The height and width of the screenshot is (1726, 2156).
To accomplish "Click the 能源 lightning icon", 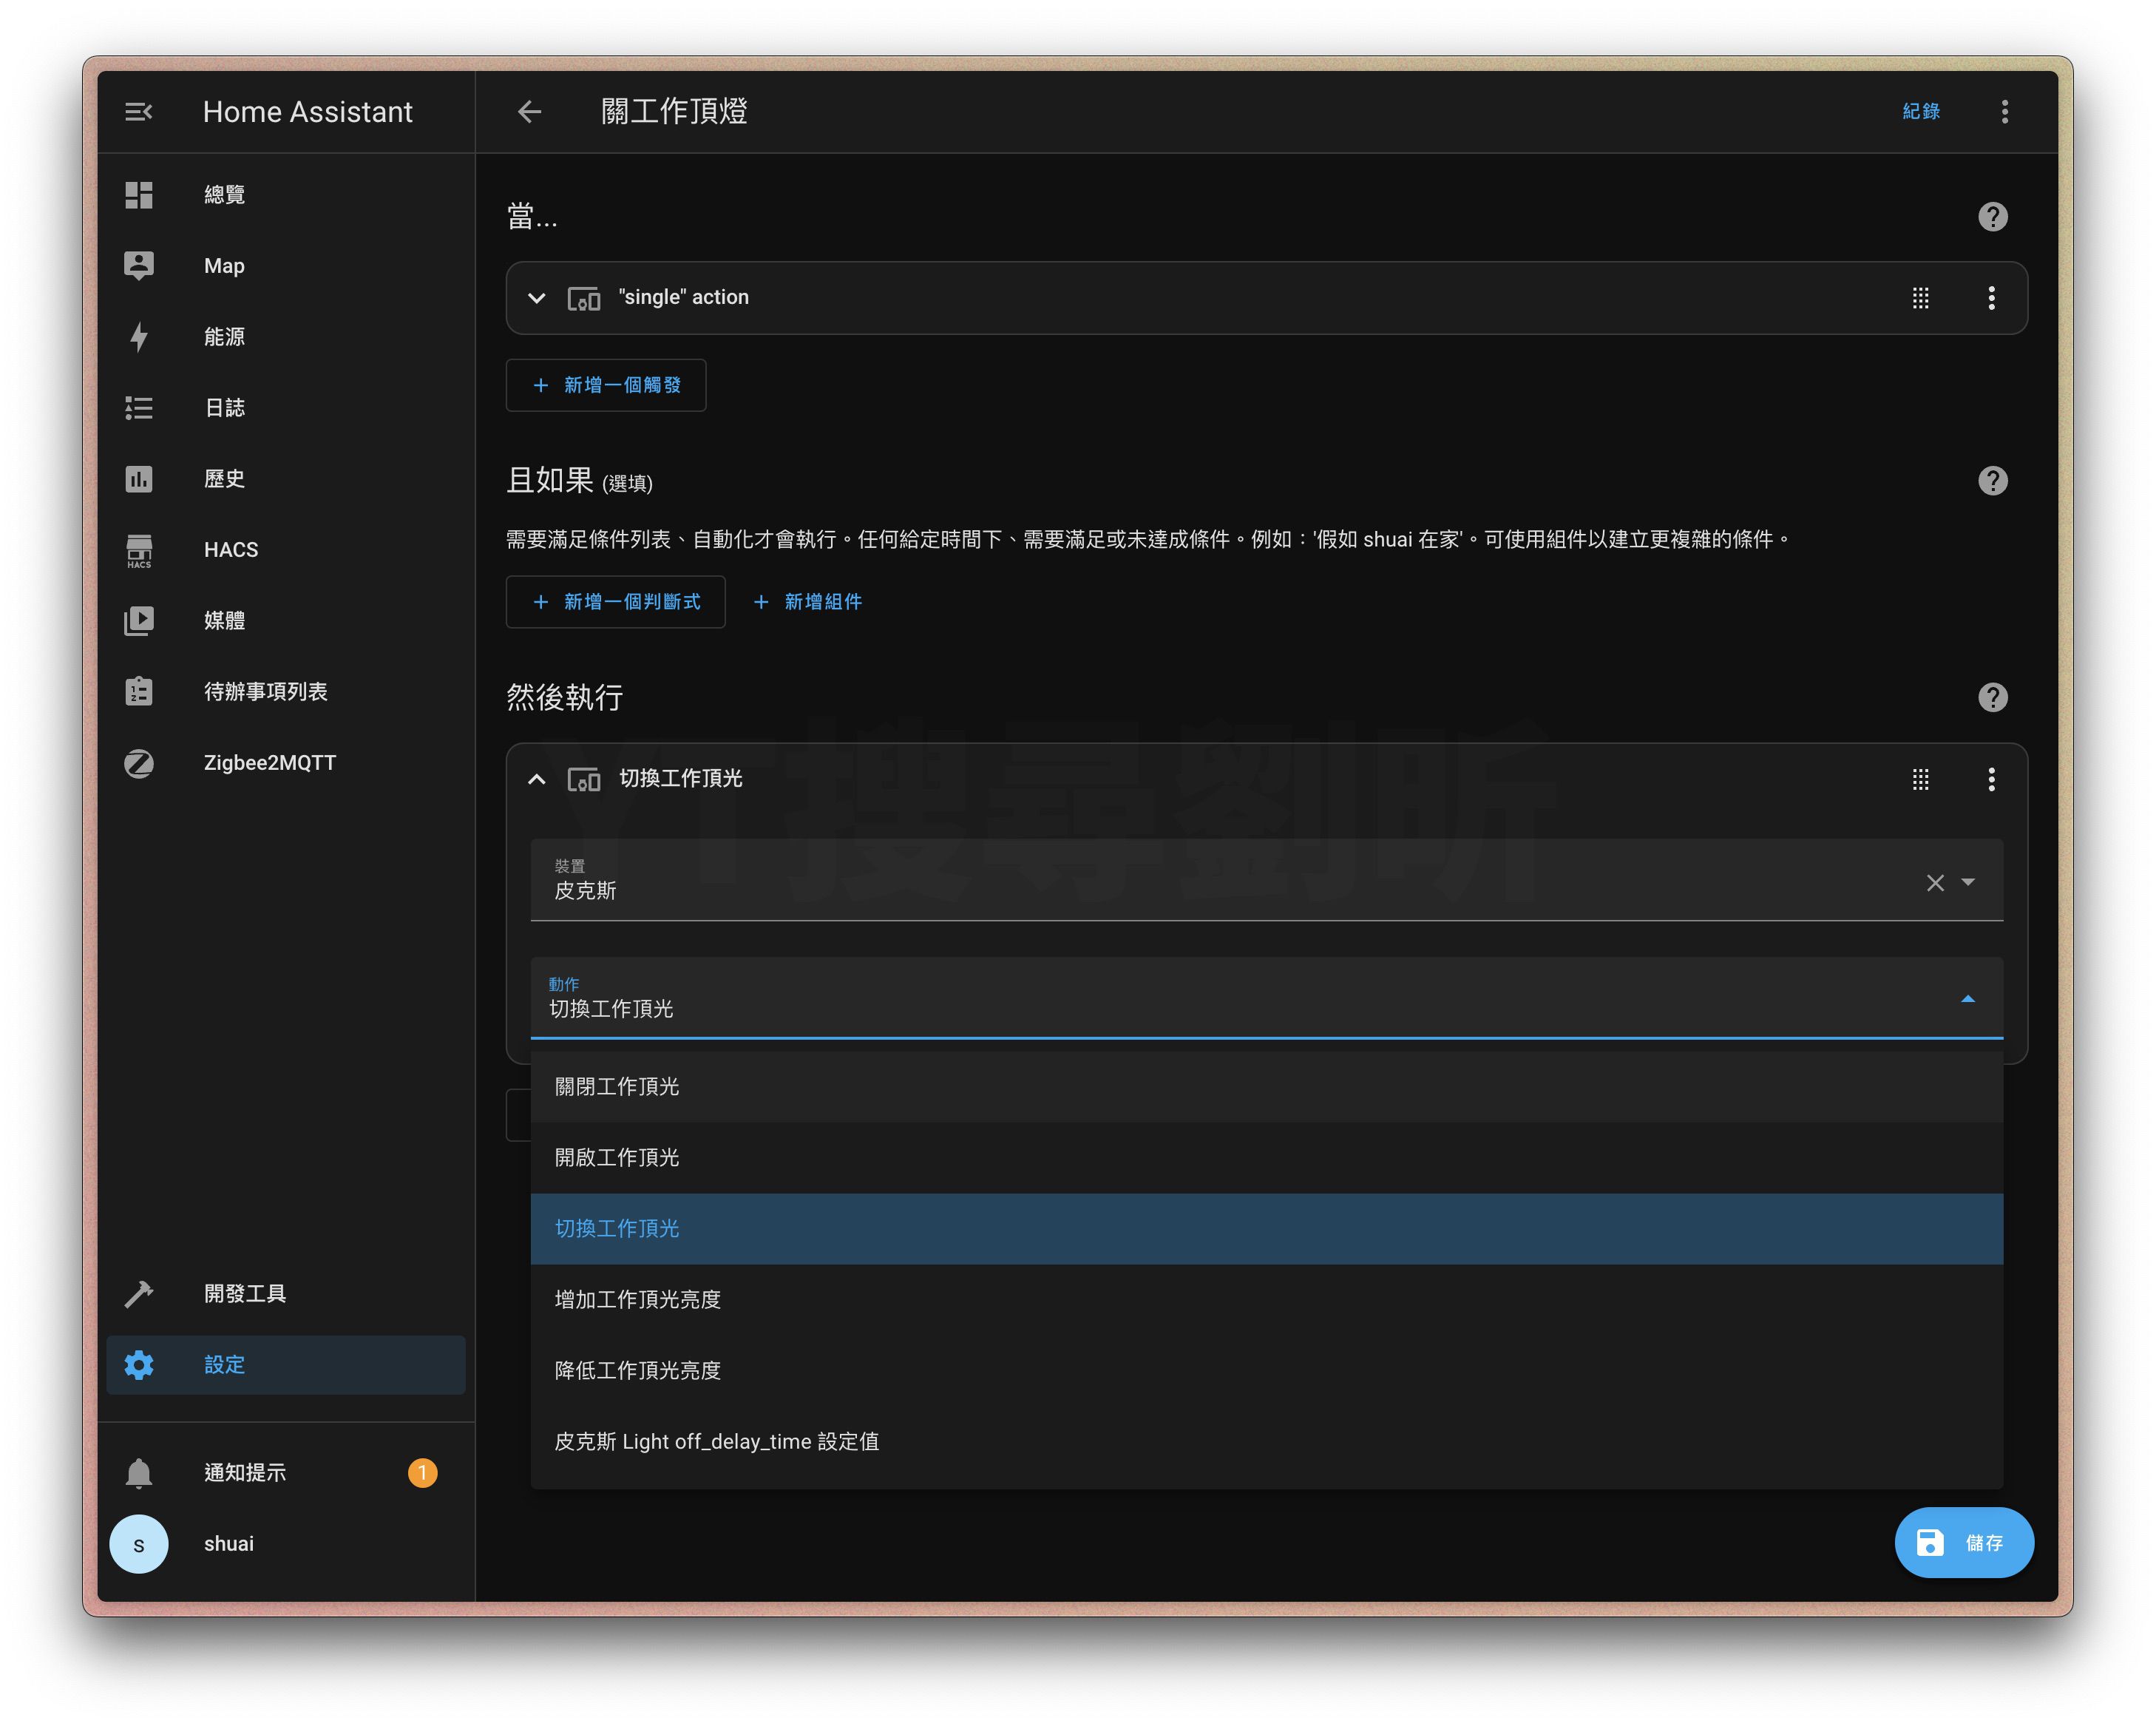I will [x=139, y=337].
